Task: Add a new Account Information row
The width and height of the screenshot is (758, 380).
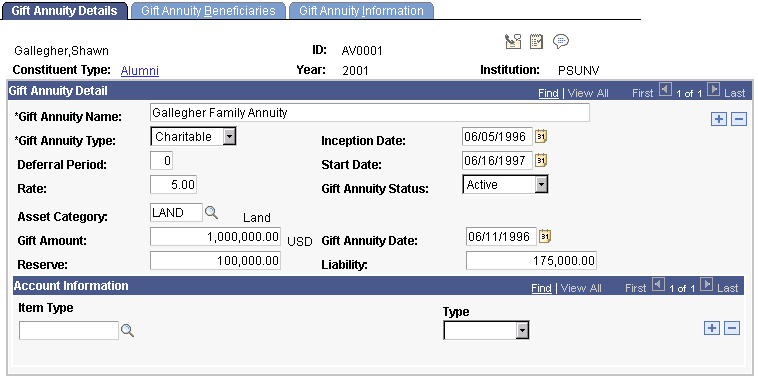Action: (712, 328)
